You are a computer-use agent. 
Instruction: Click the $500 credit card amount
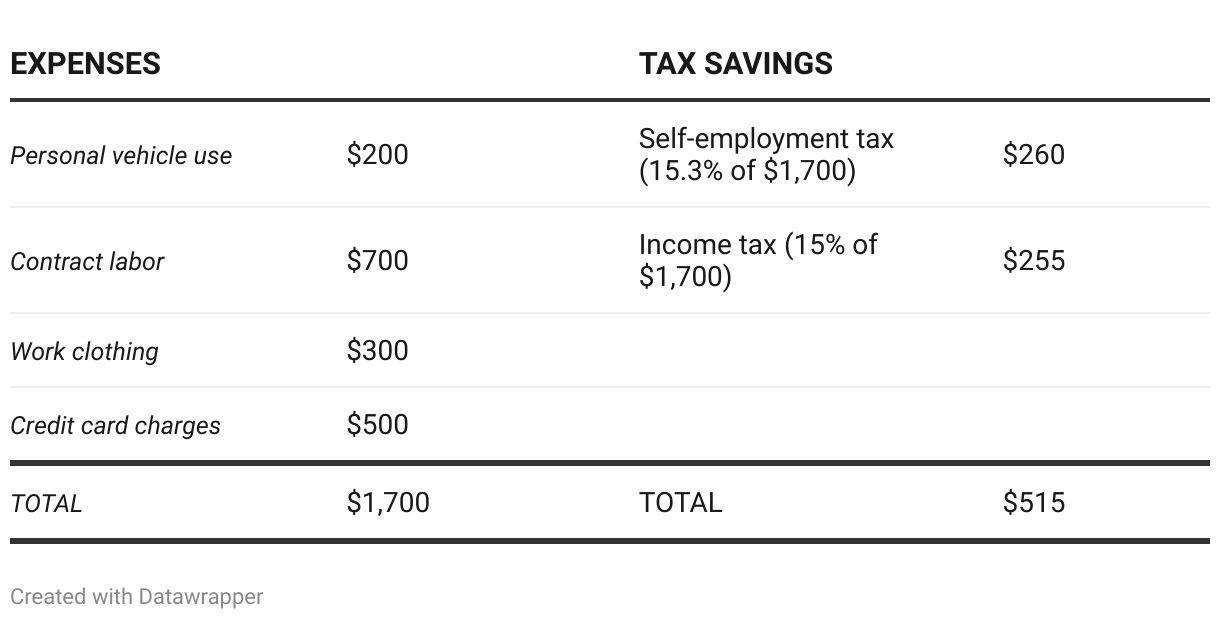pos(377,425)
